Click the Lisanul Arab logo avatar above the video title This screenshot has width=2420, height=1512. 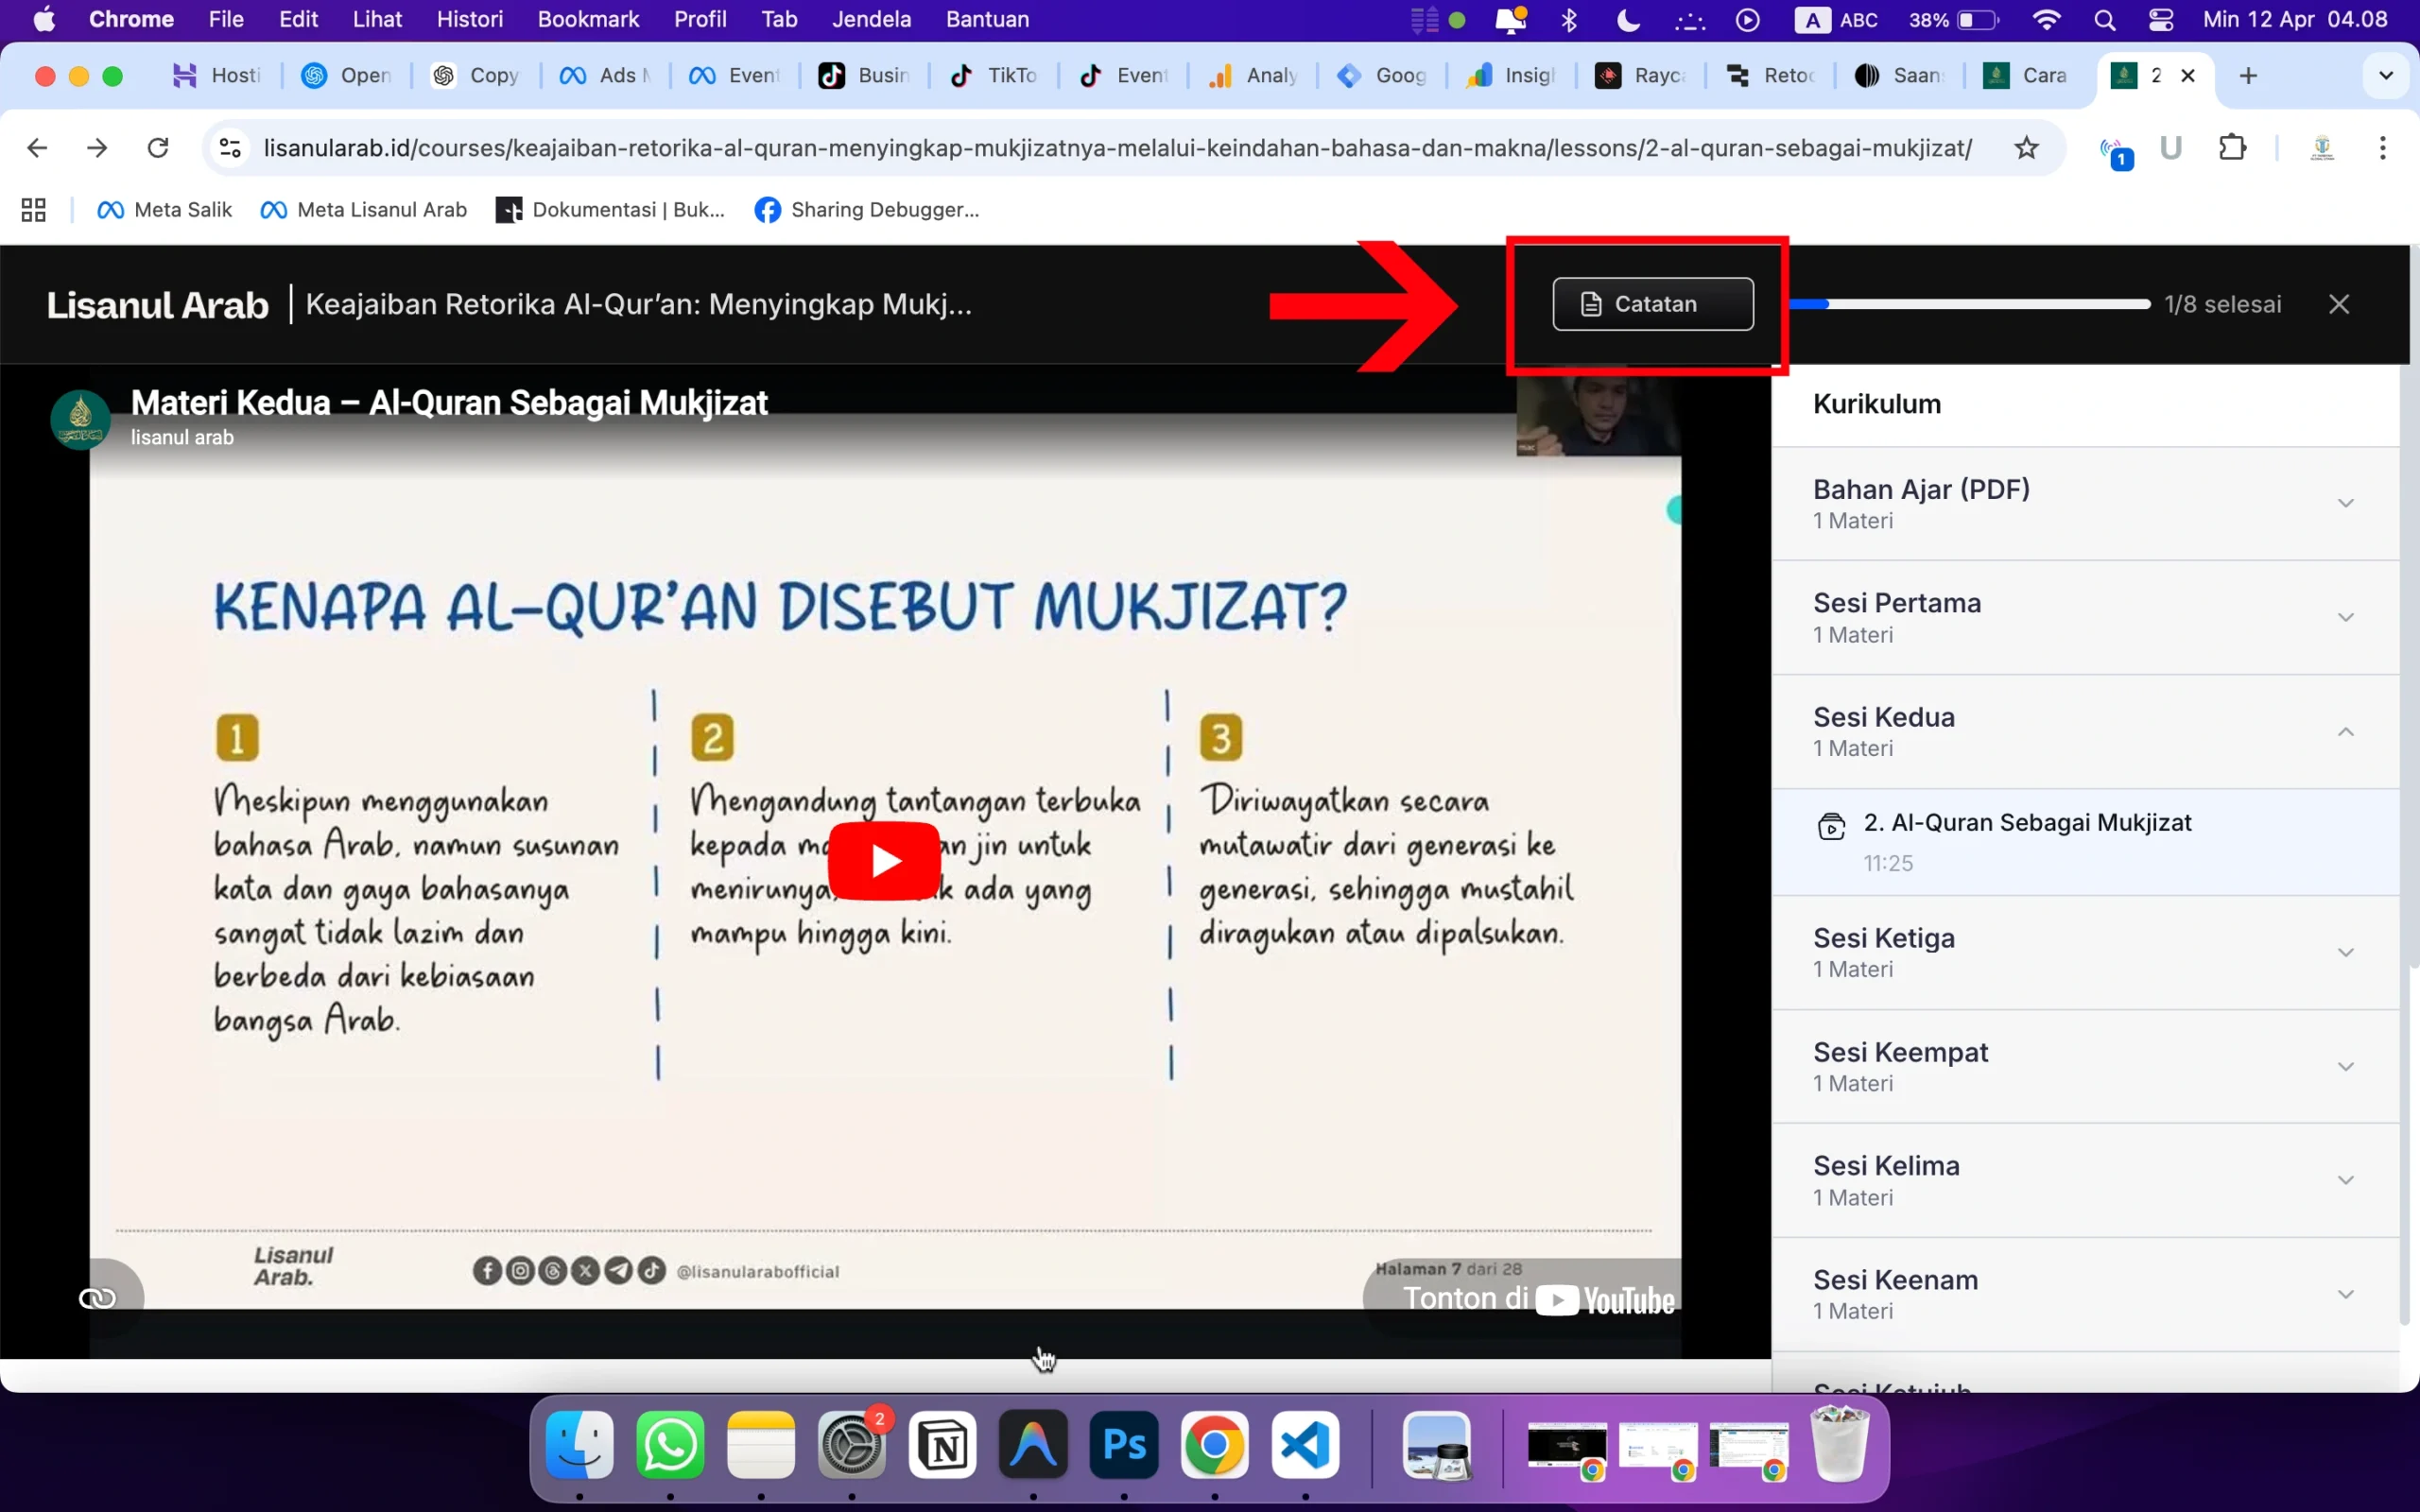pyautogui.click(x=79, y=419)
